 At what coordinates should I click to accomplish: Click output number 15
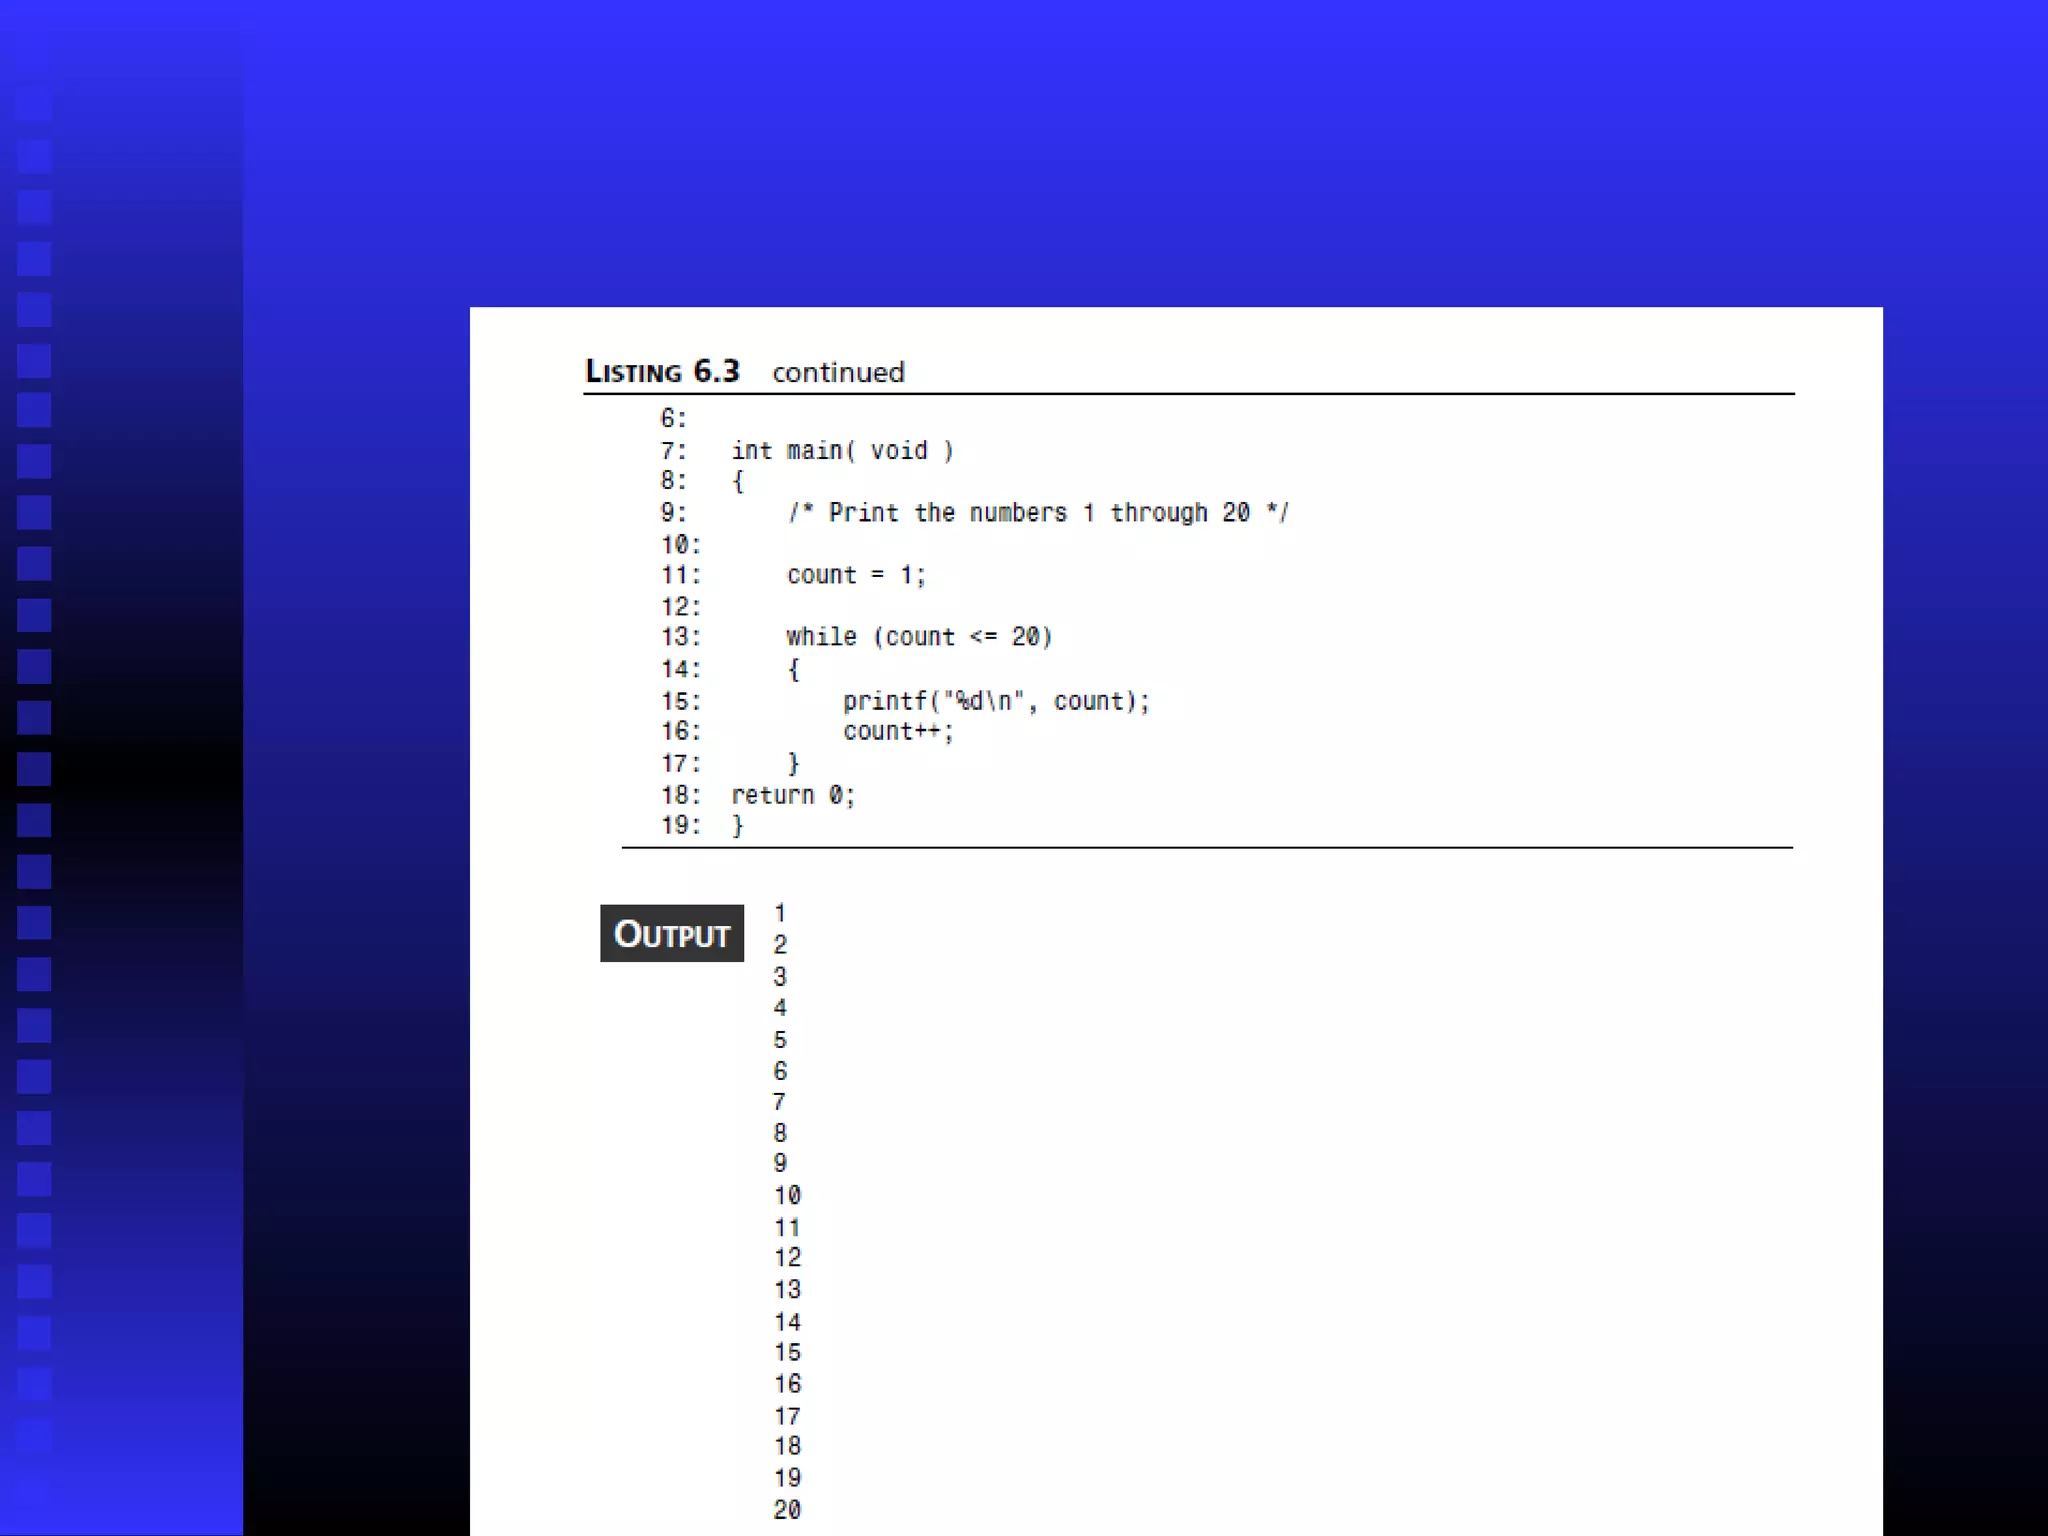pos(787,1352)
